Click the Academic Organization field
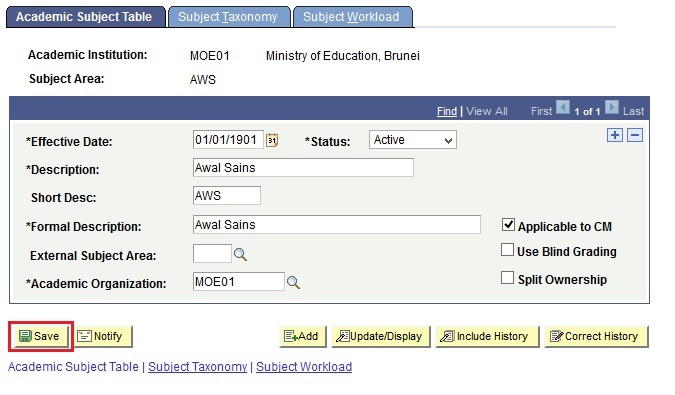 (x=239, y=281)
